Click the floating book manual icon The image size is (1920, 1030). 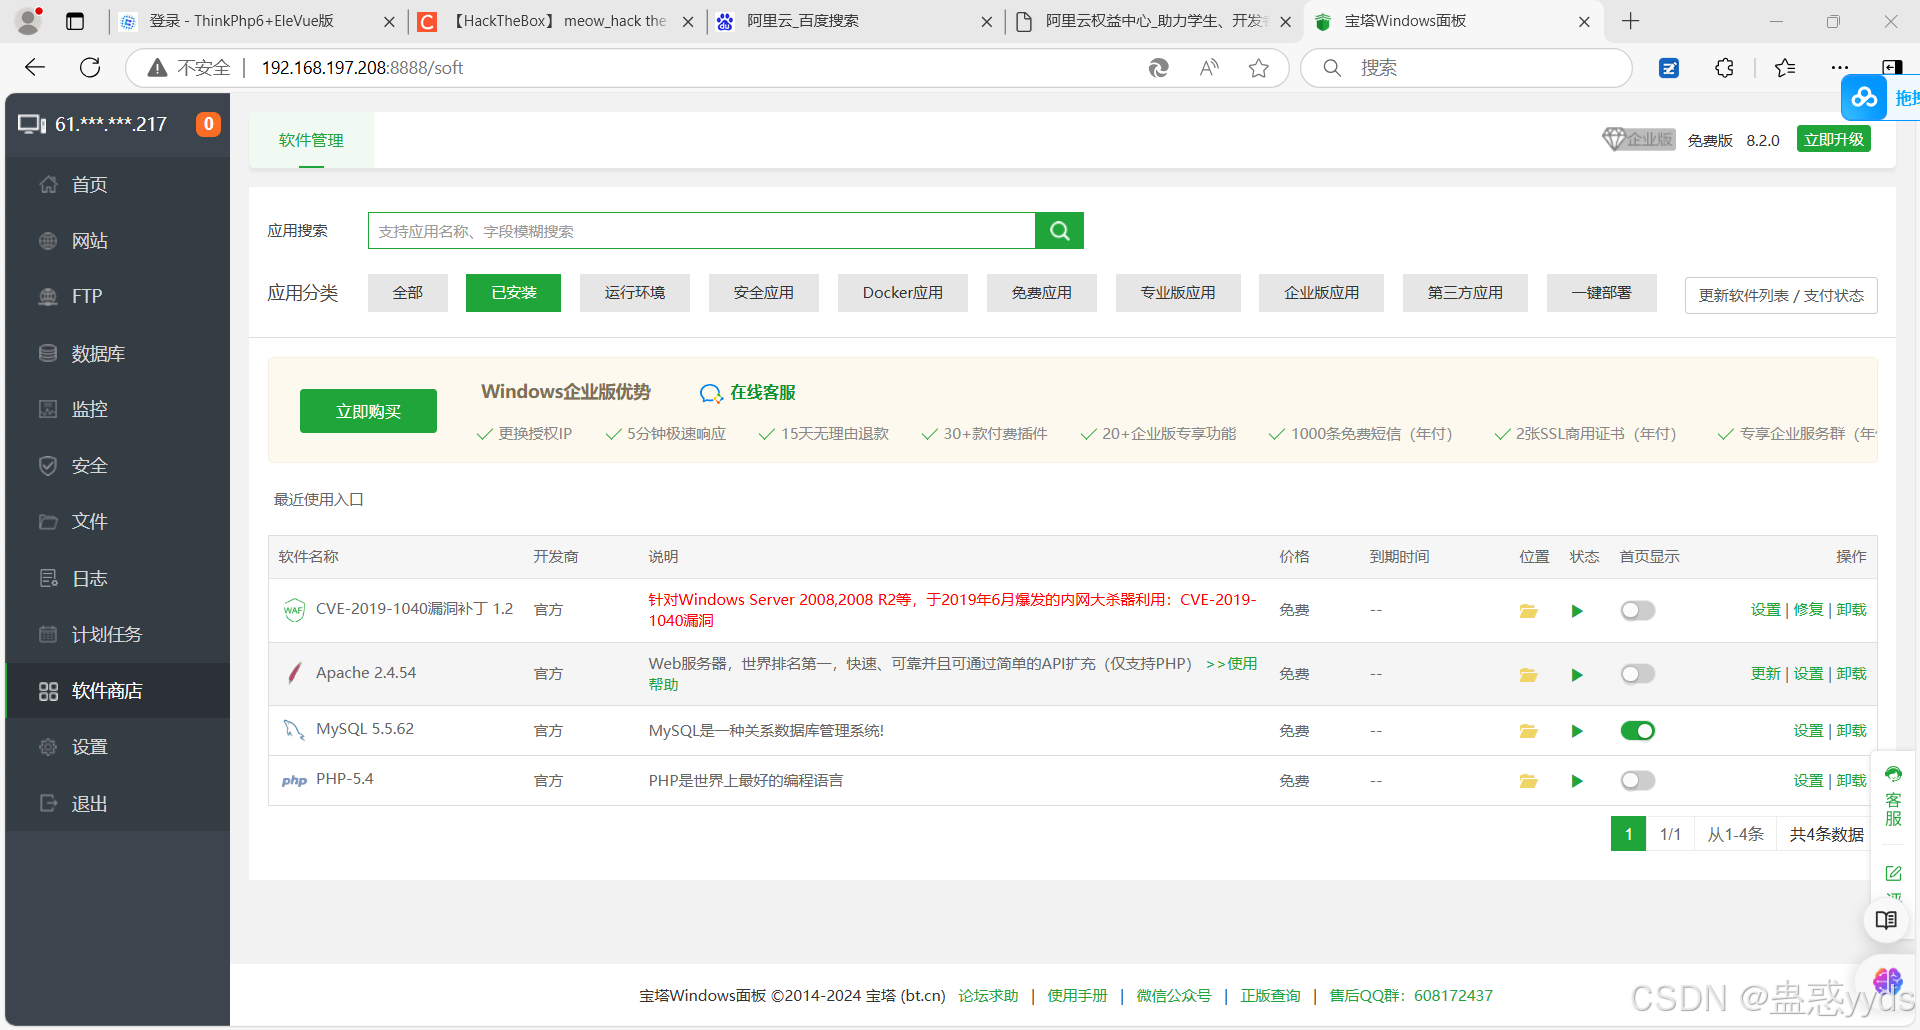click(1886, 920)
